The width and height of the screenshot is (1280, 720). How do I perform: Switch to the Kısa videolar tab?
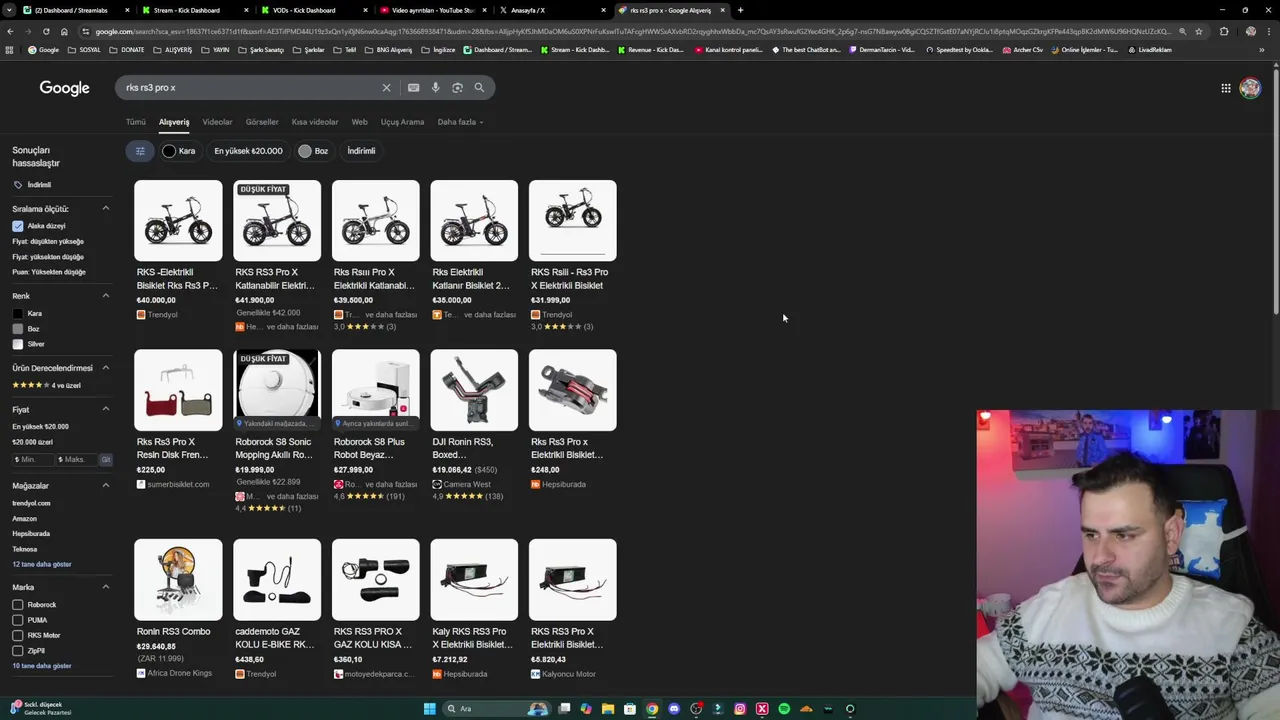[x=315, y=122]
